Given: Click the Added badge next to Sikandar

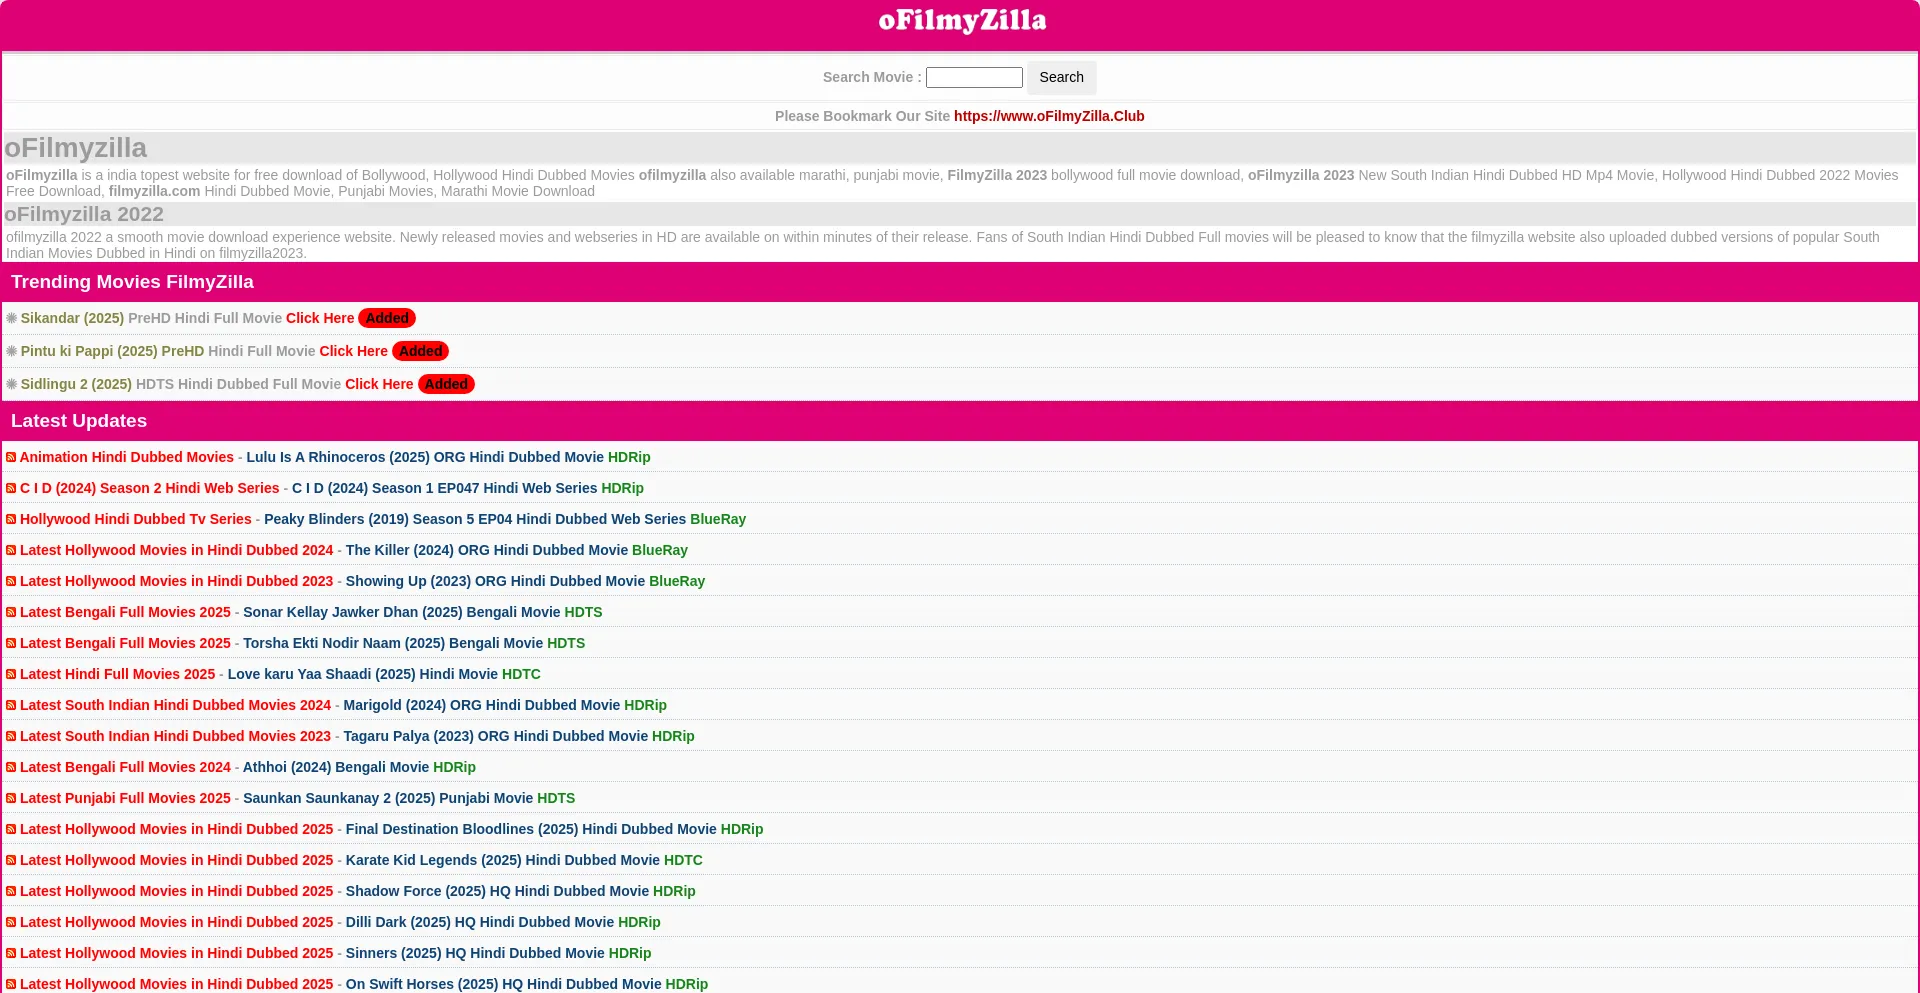Looking at the screenshot, I should click(x=386, y=318).
